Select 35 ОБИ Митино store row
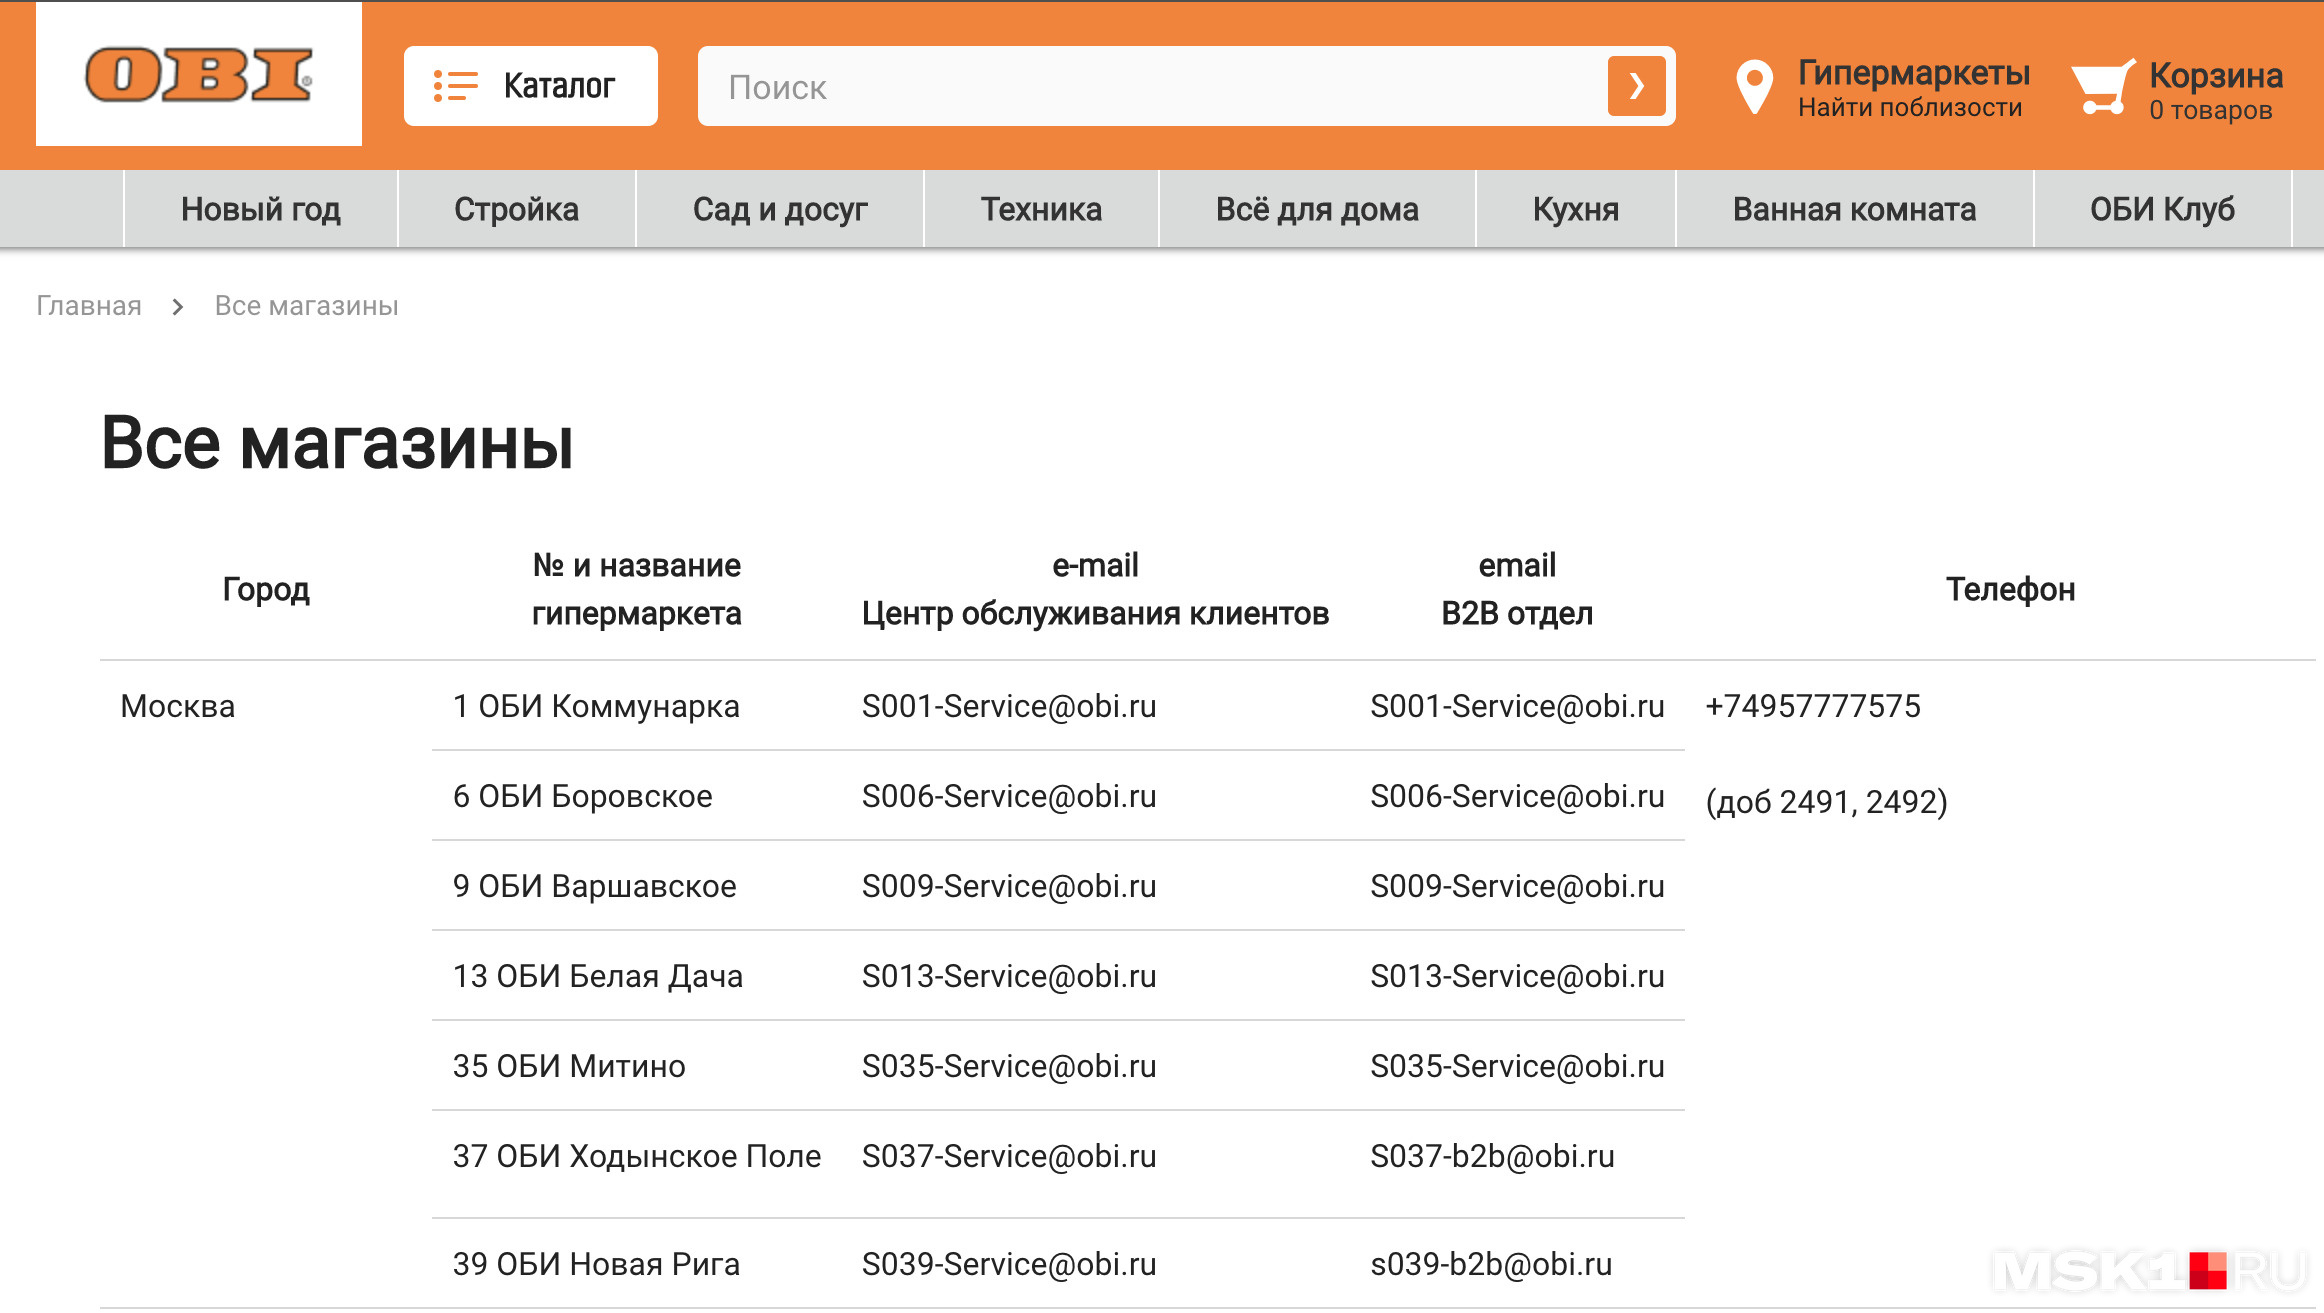This screenshot has width=2324, height=1313. (x=569, y=1066)
